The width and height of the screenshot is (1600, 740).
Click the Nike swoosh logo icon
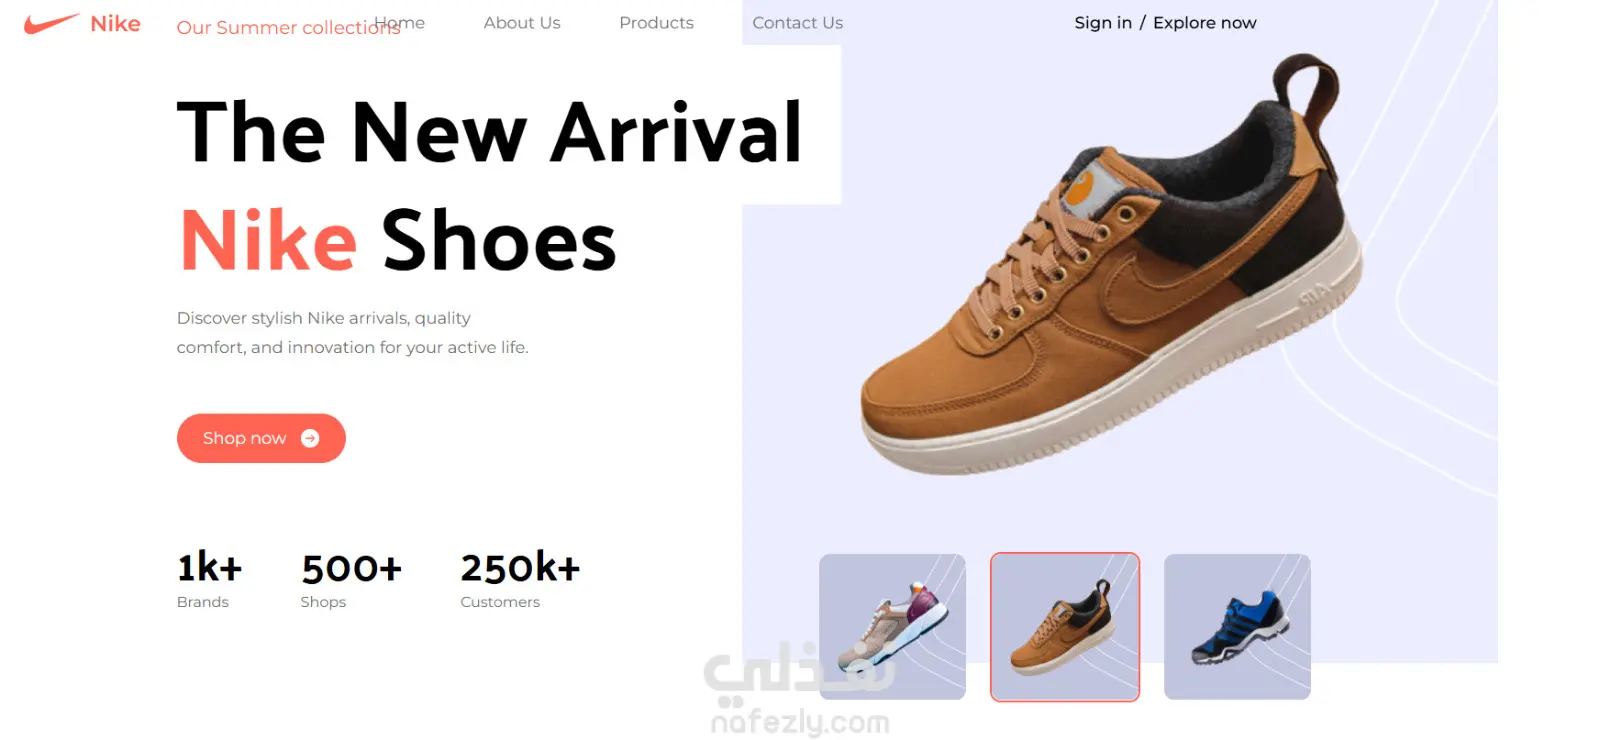51,23
